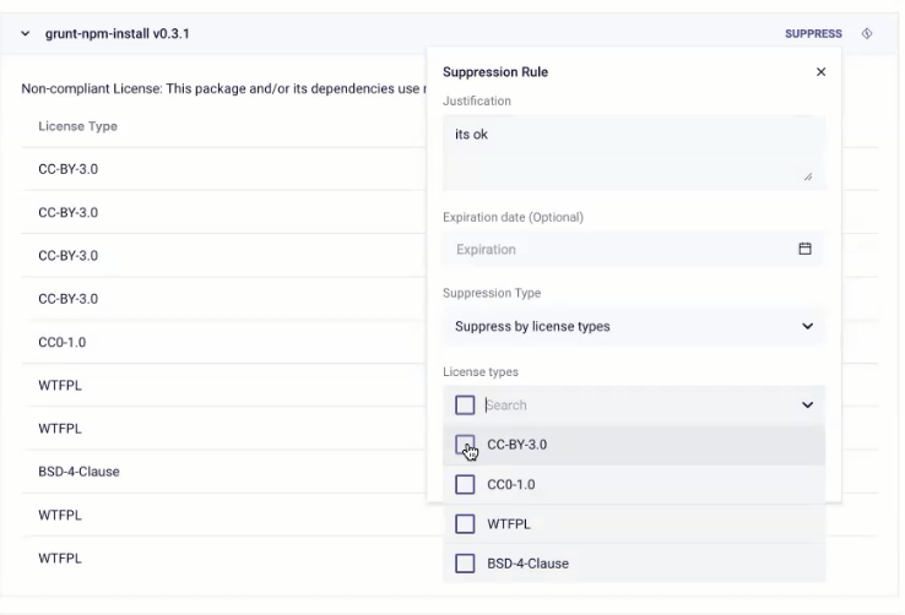Check the CC0-1.0 license checkbox
The height and width of the screenshot is (615, 905).
click(465, 484)
